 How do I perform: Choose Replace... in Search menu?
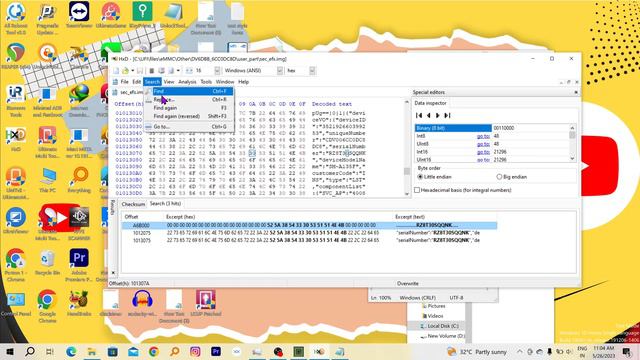pos(189,100)
